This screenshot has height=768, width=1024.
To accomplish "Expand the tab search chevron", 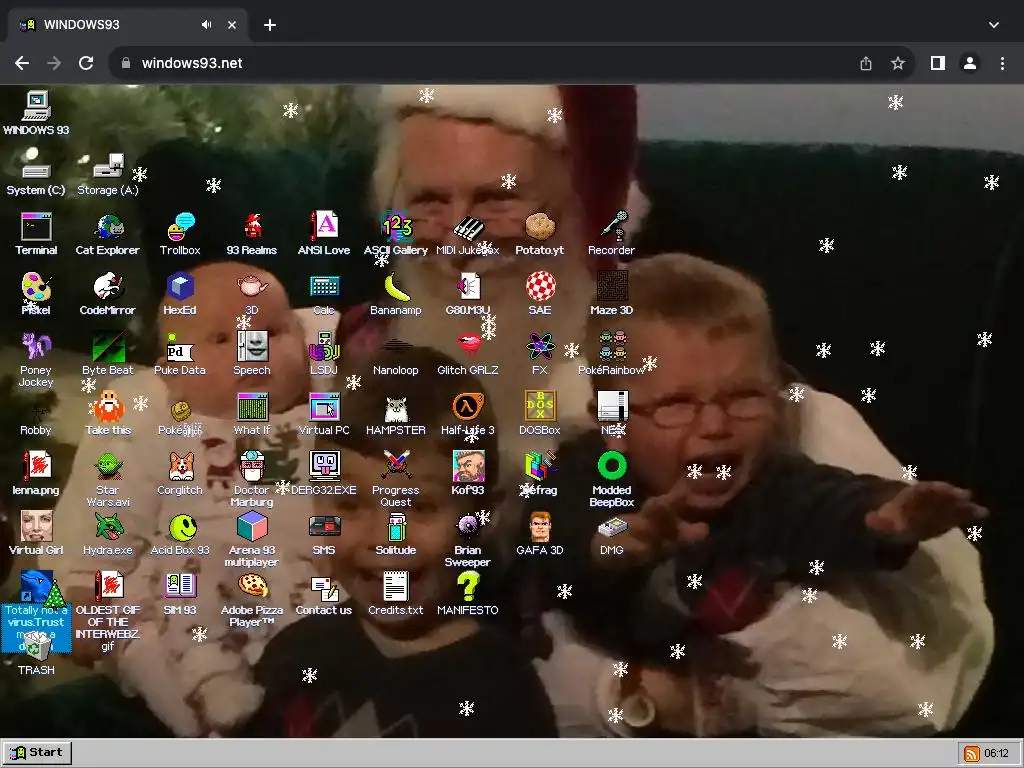I will pyautogui.click(x=994, y=25).
